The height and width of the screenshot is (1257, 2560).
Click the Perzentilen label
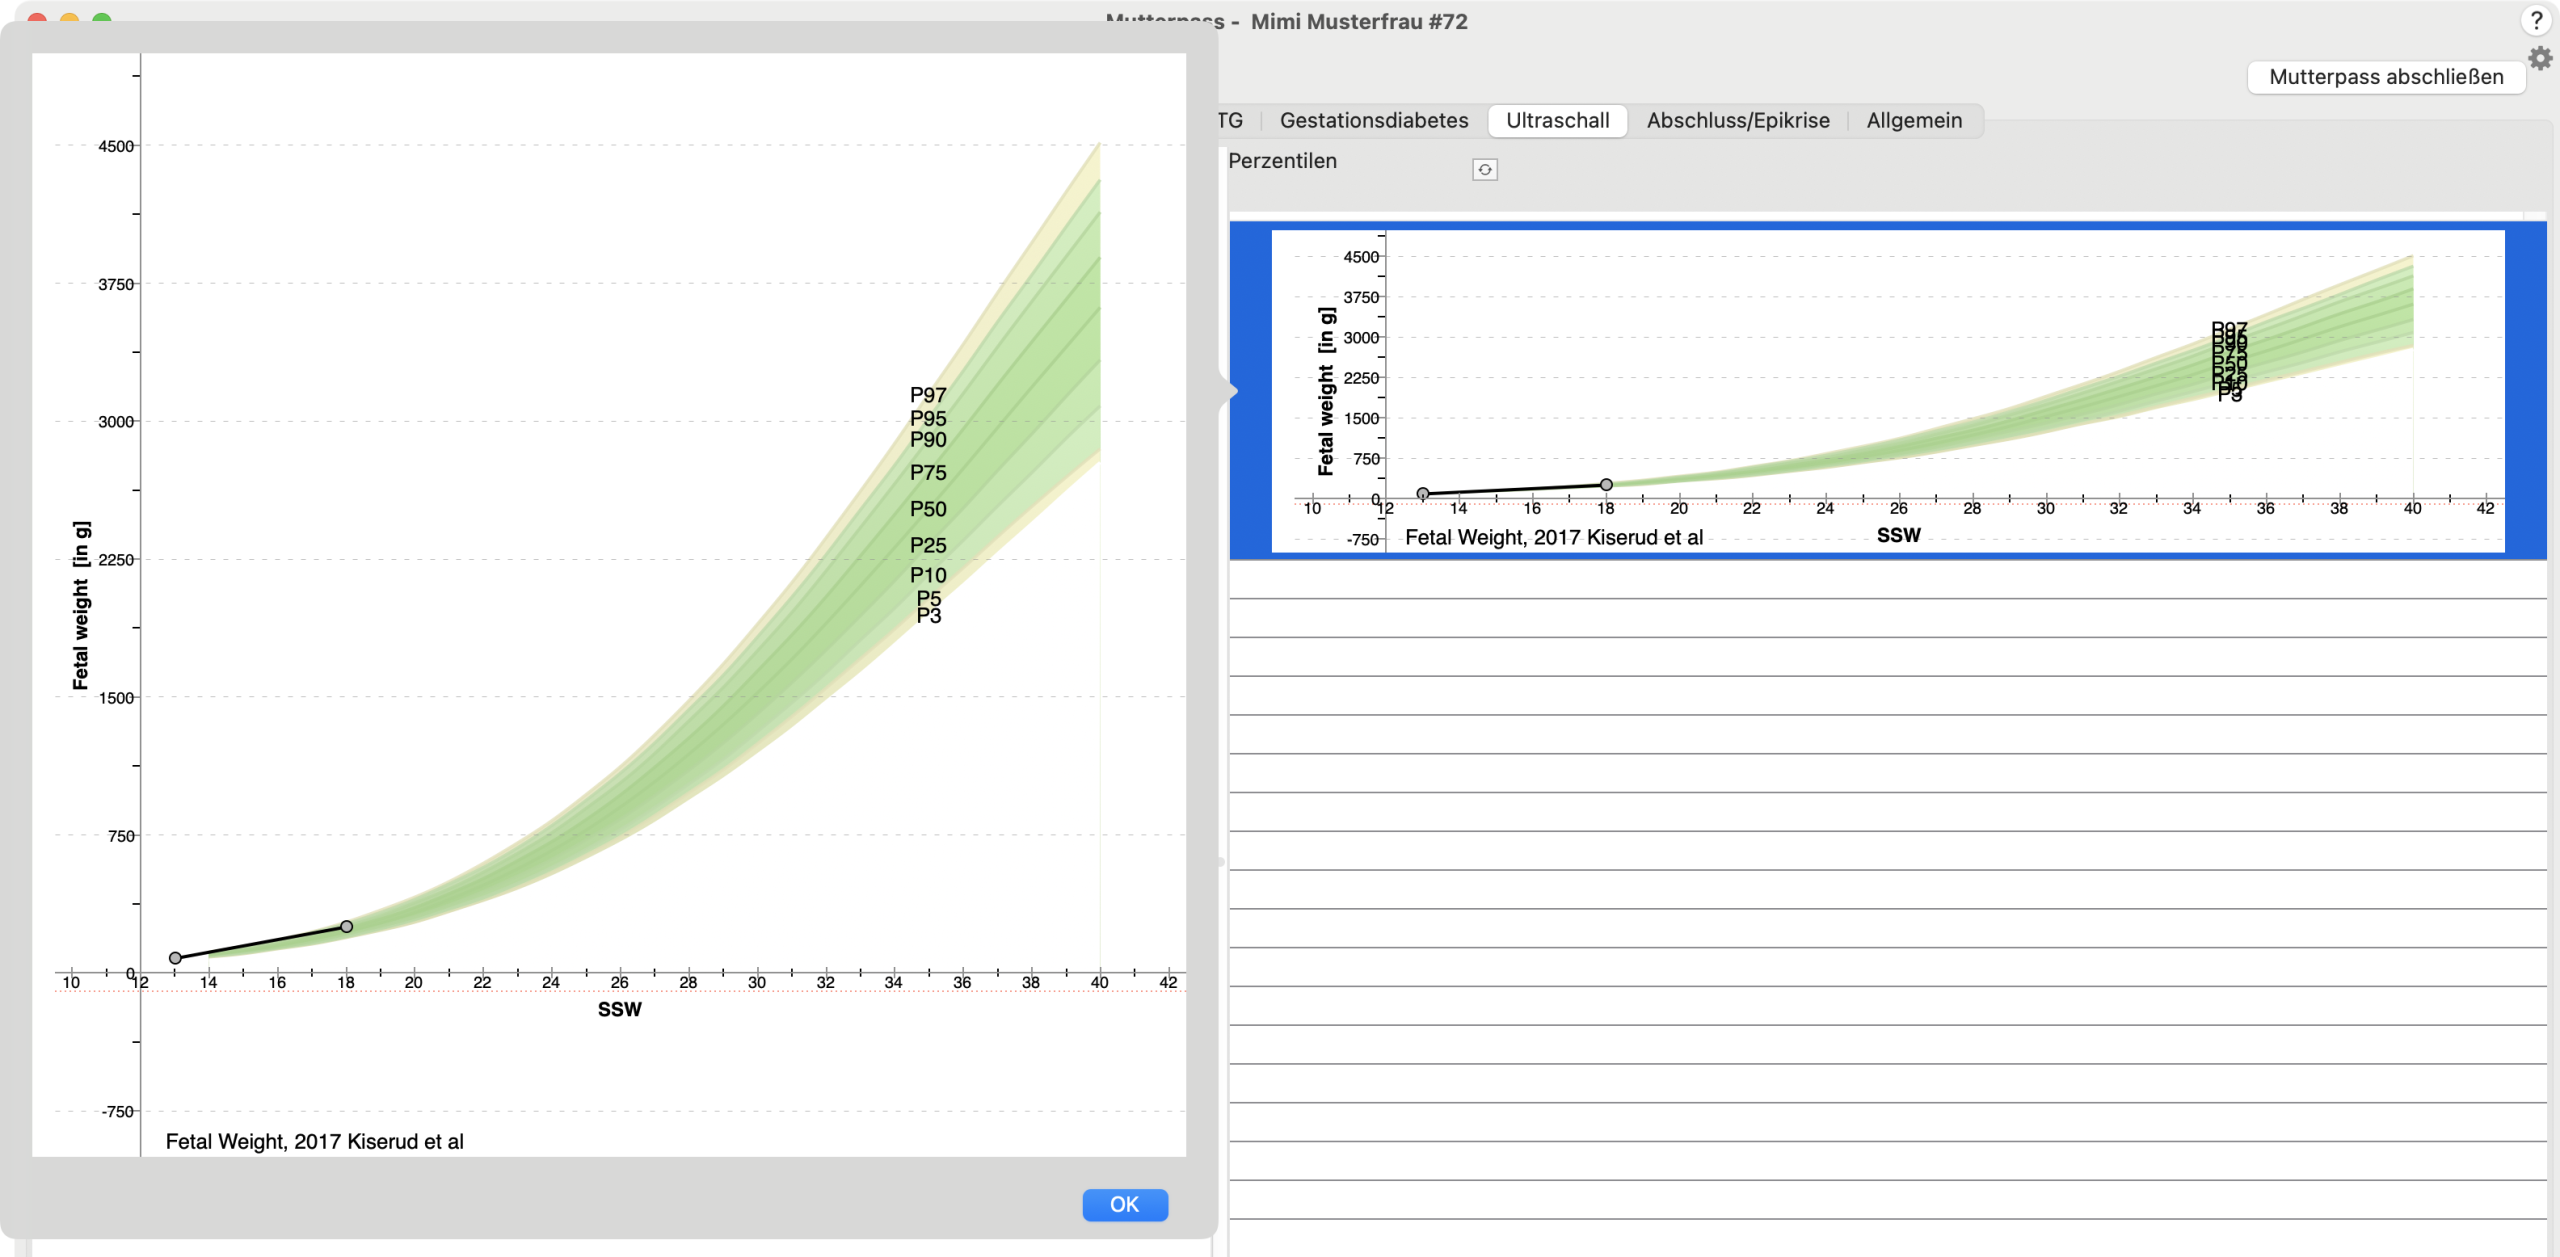pos(1282,161)
